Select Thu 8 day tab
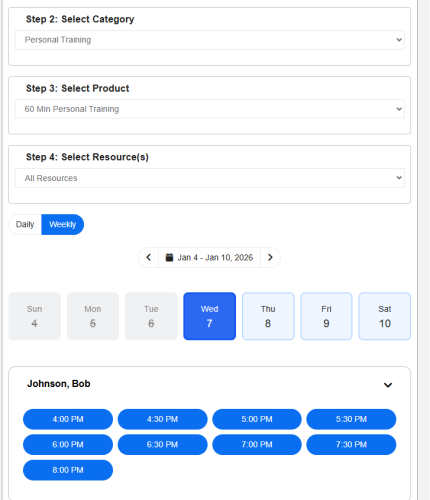This screenshot has height=500, width=430. (268, 316)
